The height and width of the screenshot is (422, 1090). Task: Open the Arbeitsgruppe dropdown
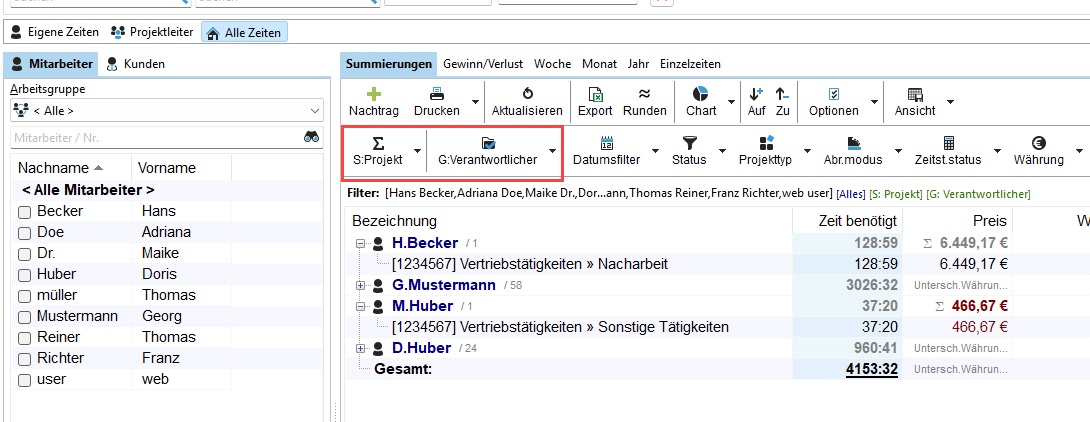pyautogui.click(x=166, y=111)
